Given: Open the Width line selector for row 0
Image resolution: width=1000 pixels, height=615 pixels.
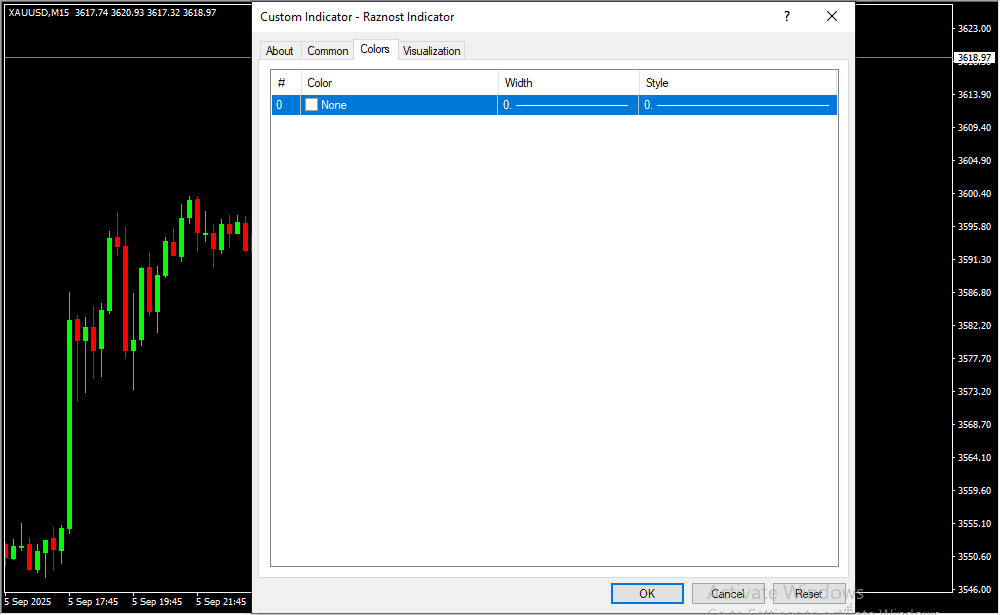Looking at the screenshot, I should (567, 105).
